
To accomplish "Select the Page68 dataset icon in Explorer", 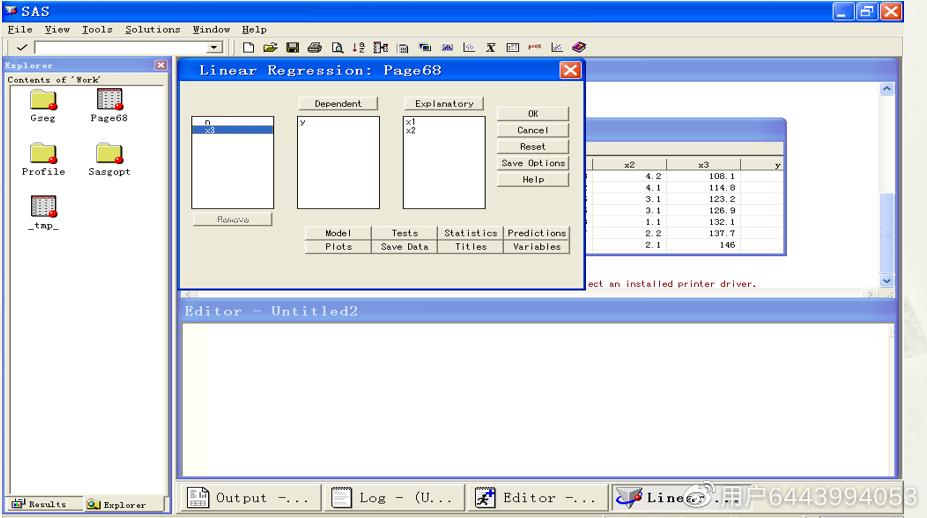I will point(109,100).
